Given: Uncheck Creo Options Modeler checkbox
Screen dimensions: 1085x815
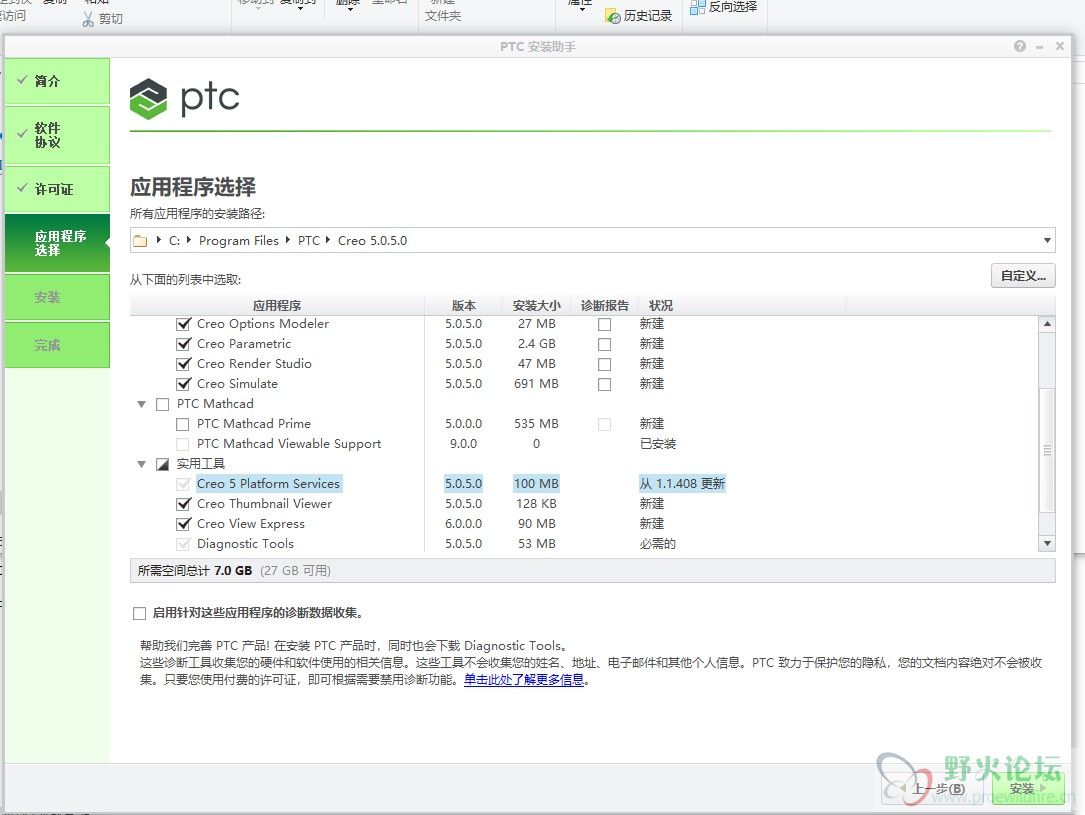Looking at the screenshot, I should coord(183,324).
